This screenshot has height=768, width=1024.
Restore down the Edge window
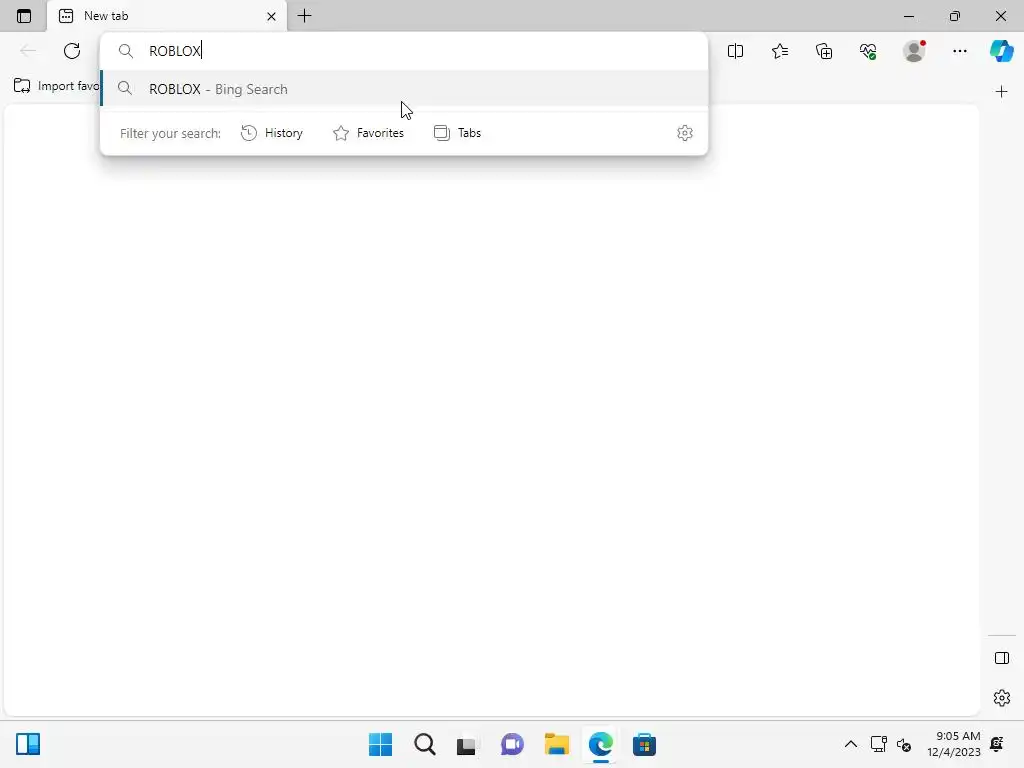pyautogui.click(x=955, y=16)
